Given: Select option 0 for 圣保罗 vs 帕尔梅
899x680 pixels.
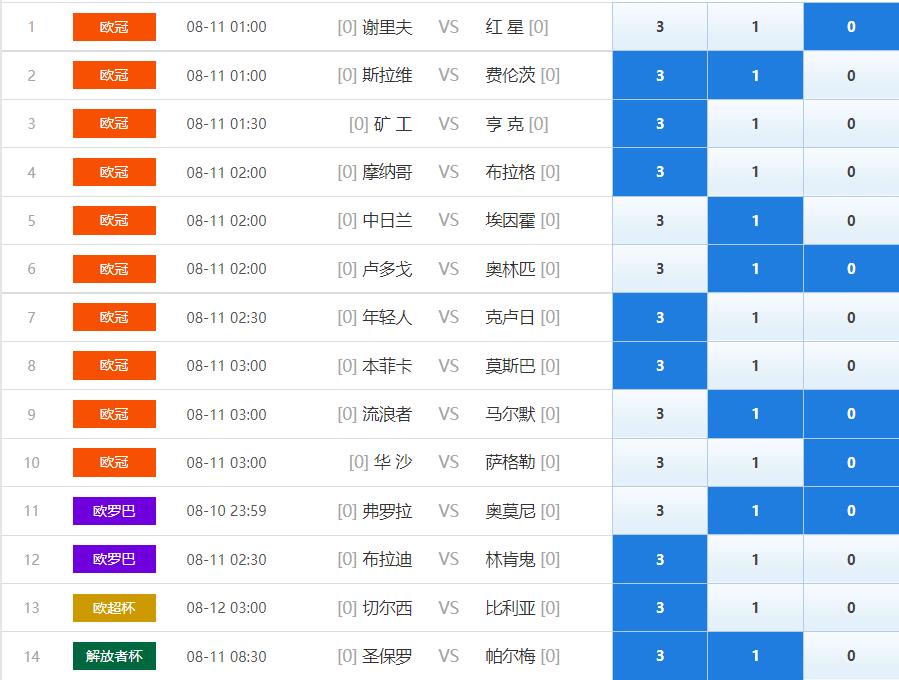Looking at the screenshot, I should point(851,656).
